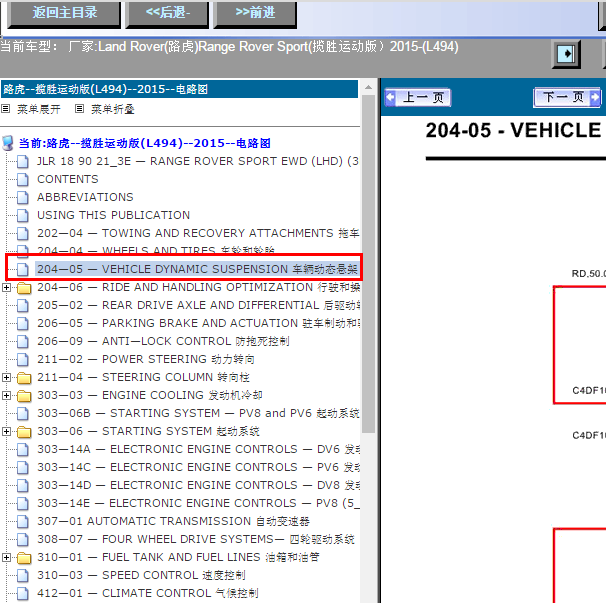Open the CONTENTS document
606x603 pixels.
click(x=68, y=179)
